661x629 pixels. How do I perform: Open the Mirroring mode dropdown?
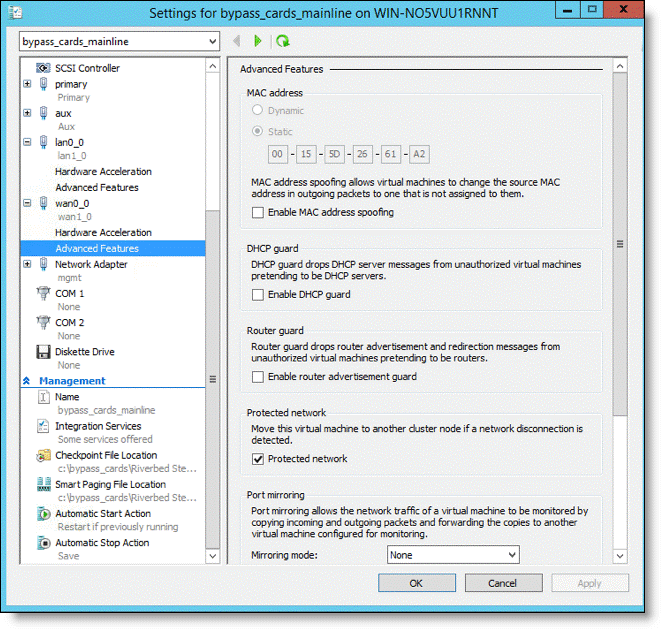tap(453, 555)
